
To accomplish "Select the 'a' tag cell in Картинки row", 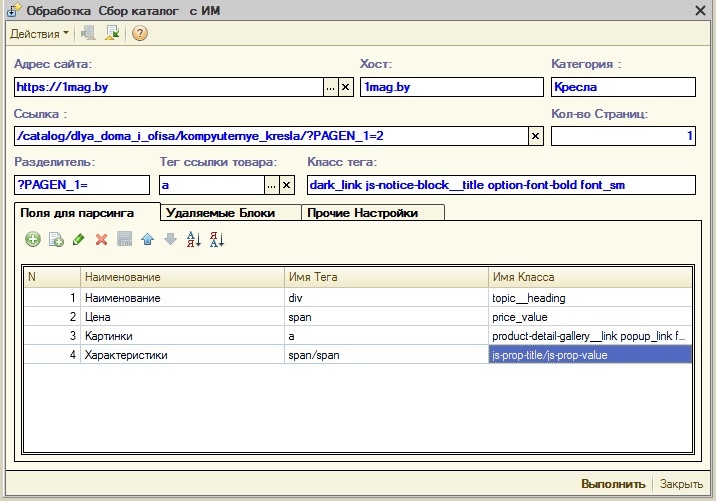I will [x=386, y=336].
